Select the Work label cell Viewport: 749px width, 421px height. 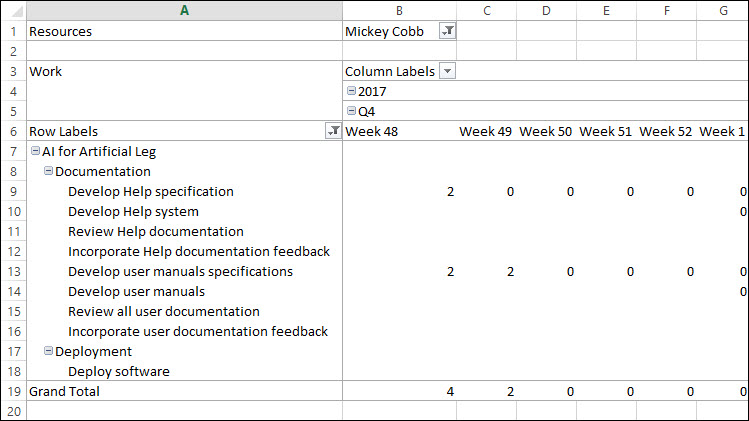click(x=46, y=71)
